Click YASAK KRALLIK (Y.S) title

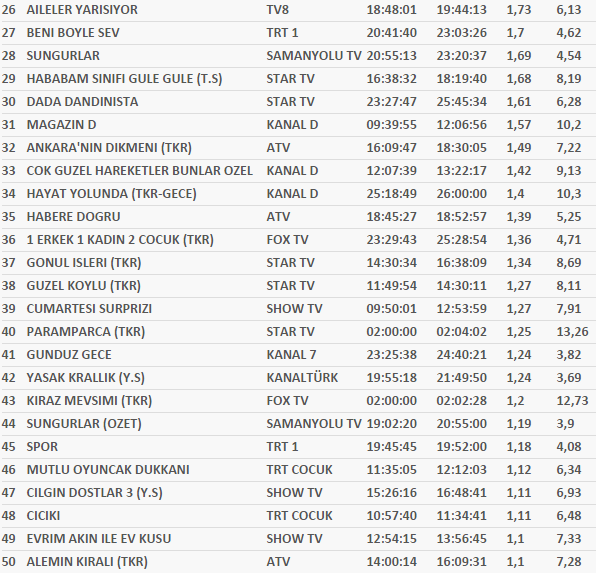pos(85,378)
